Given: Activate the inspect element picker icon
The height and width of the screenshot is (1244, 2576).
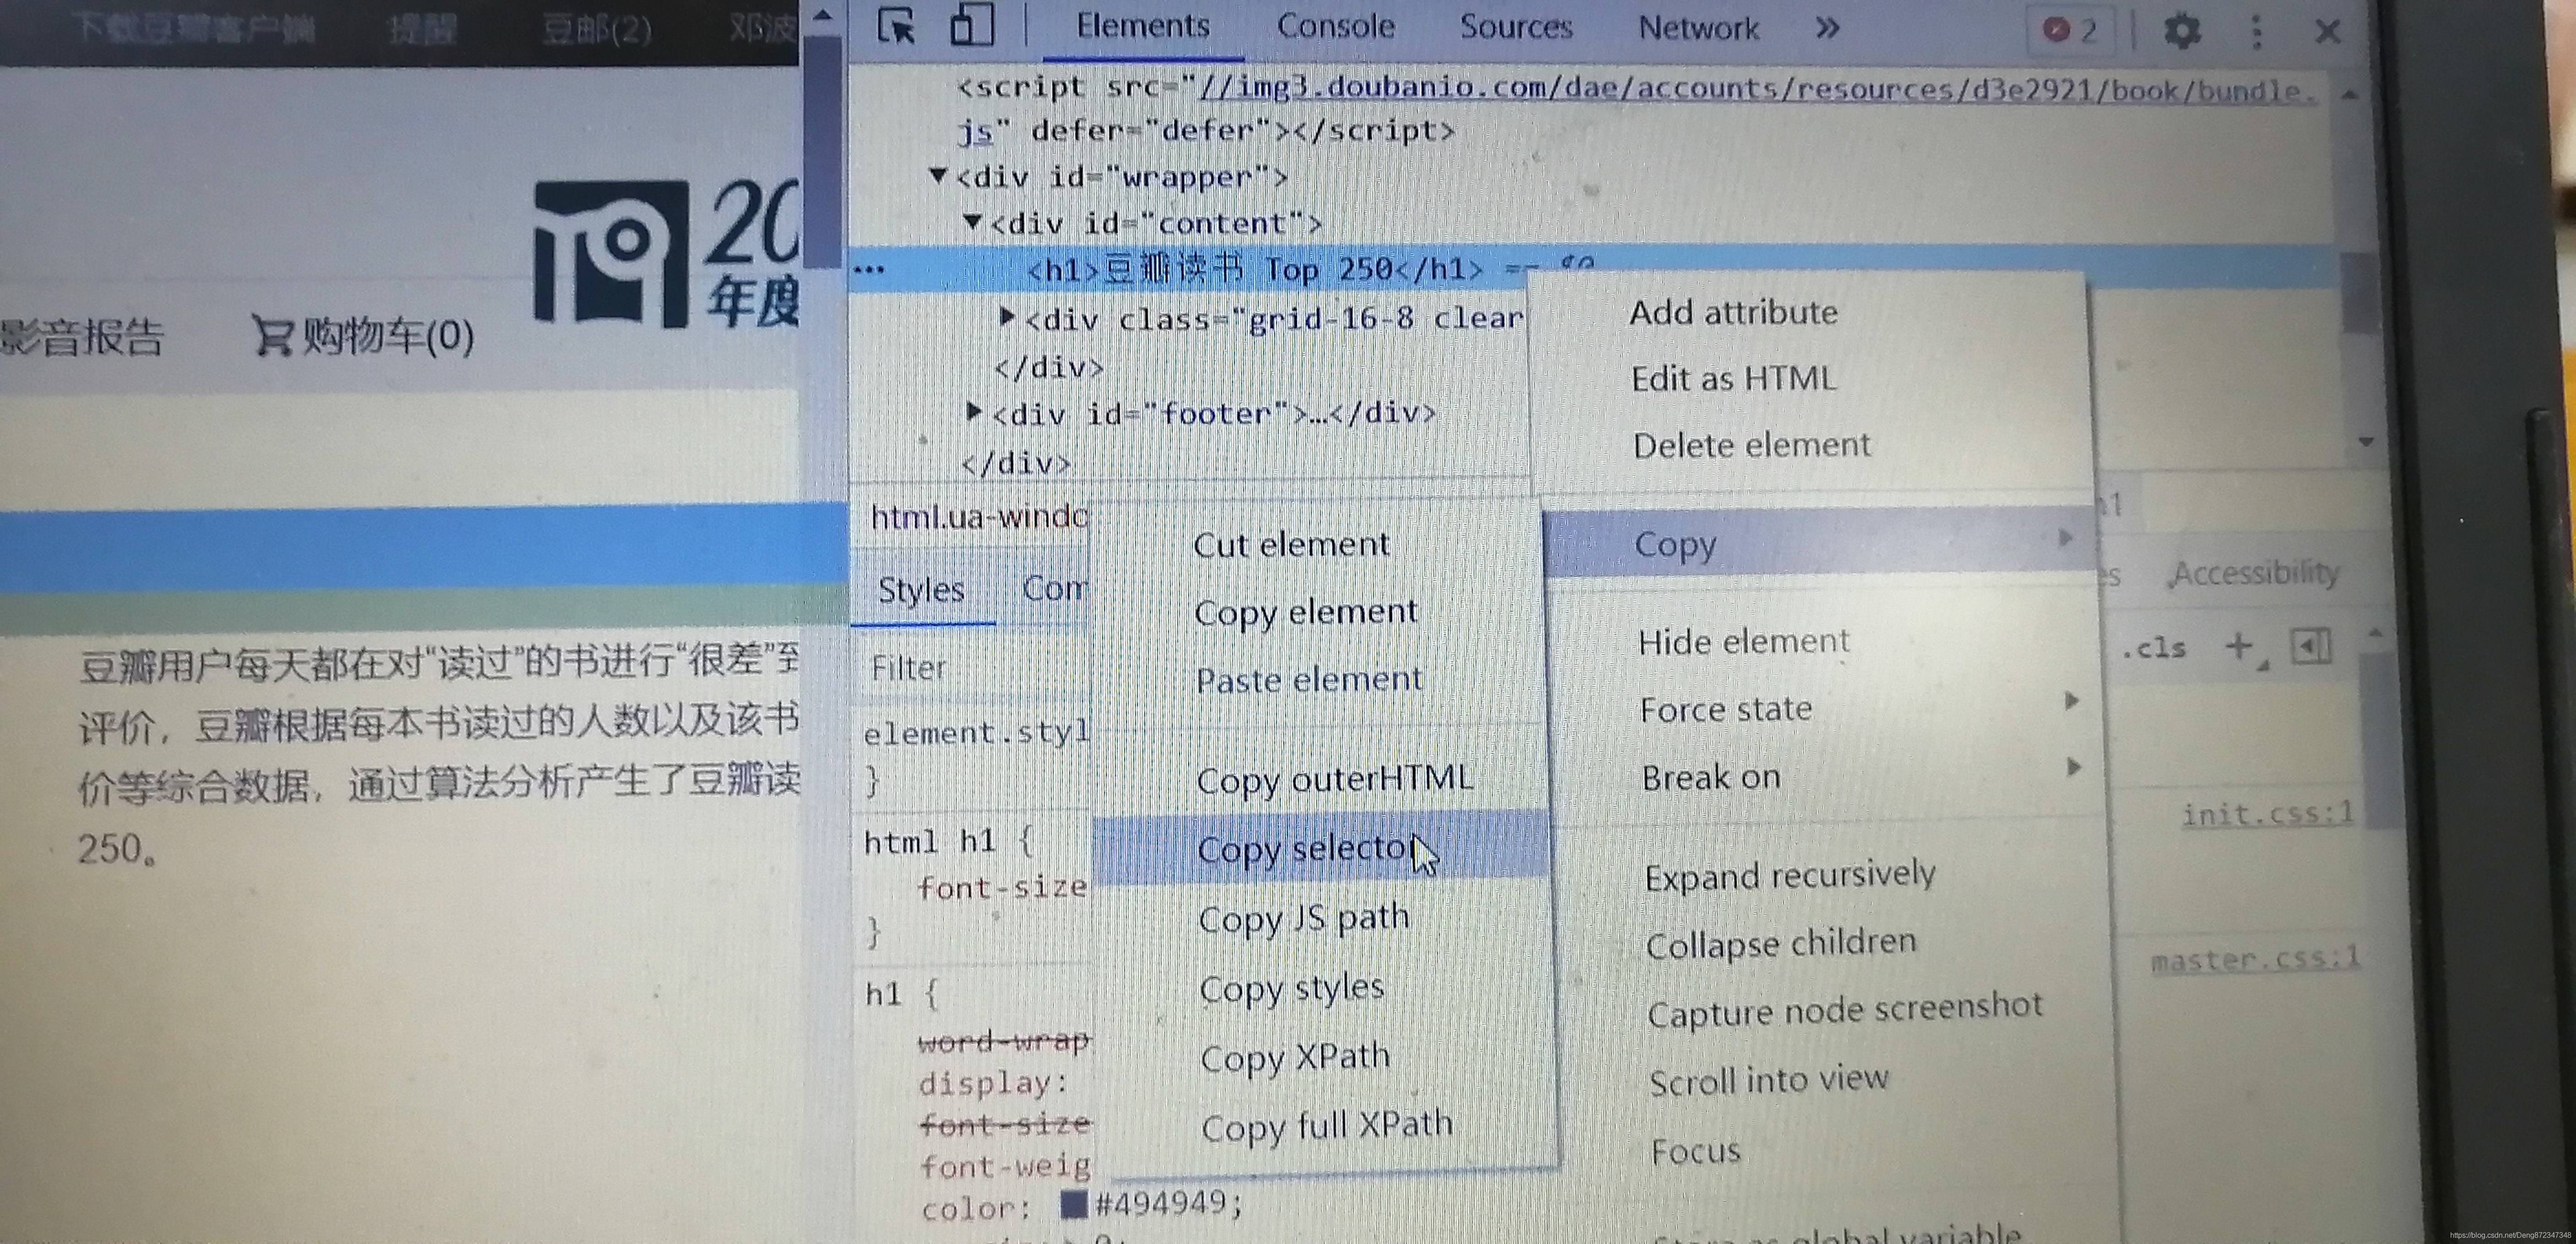Looking at the screenshot, I should pyautogui.click(x=896, y=26).
